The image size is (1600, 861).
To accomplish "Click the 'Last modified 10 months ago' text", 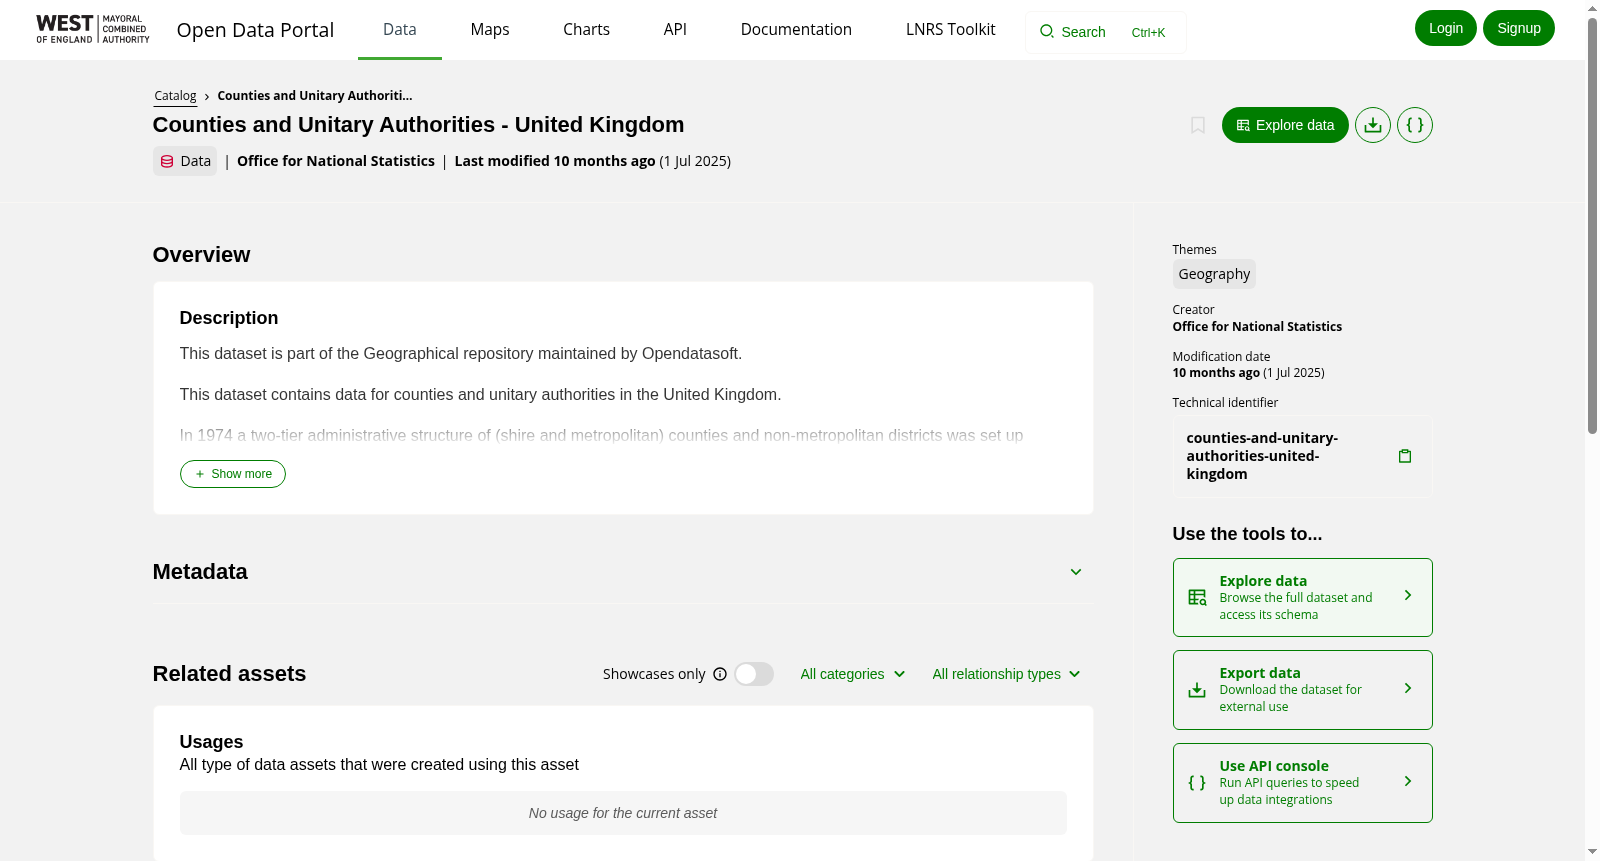I will click(555, 161).
